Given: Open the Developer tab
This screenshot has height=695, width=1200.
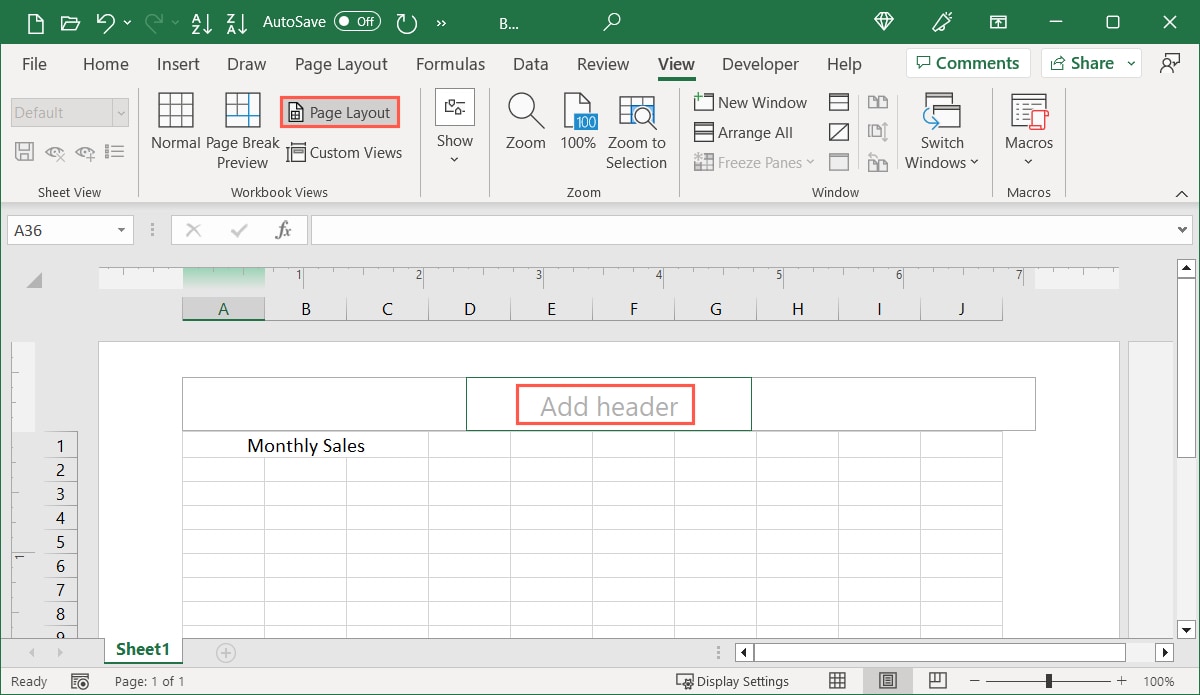Looking at the screenshot, I should tap(760, 64).
